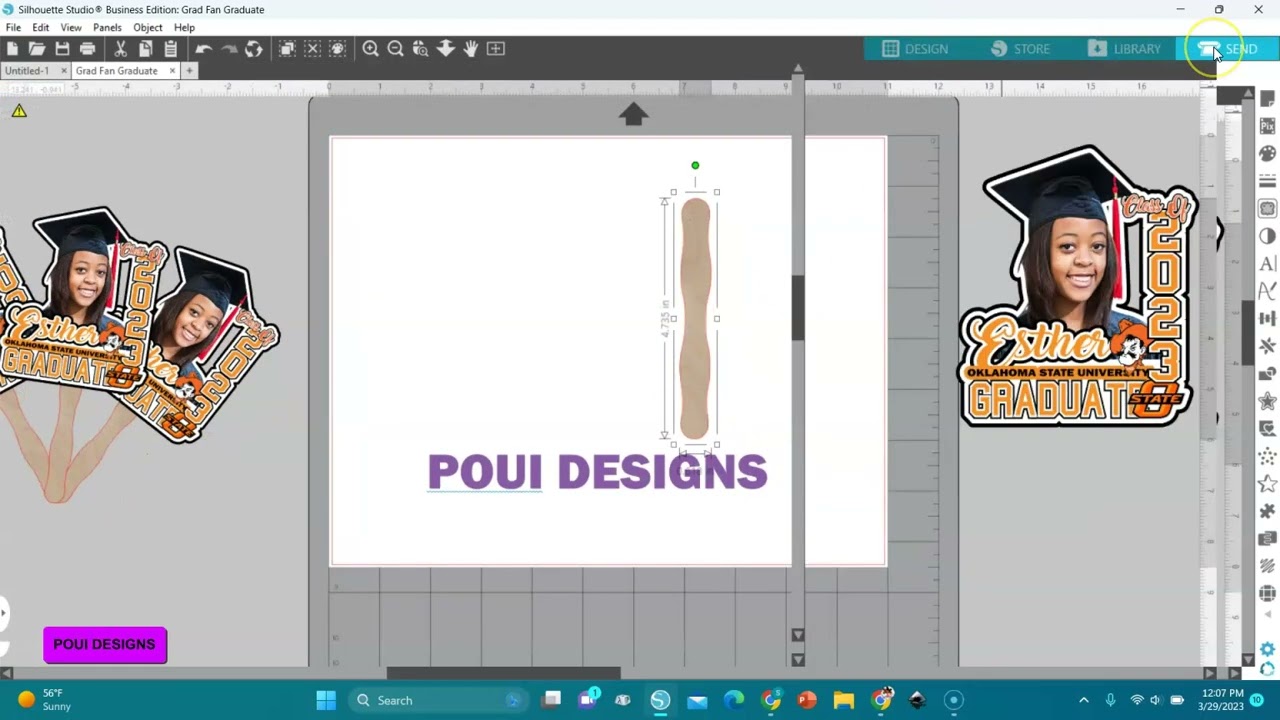Open the Pix pixel scan panel
The height and width of the screenshot is (720, 1280).
[1267, 126]
